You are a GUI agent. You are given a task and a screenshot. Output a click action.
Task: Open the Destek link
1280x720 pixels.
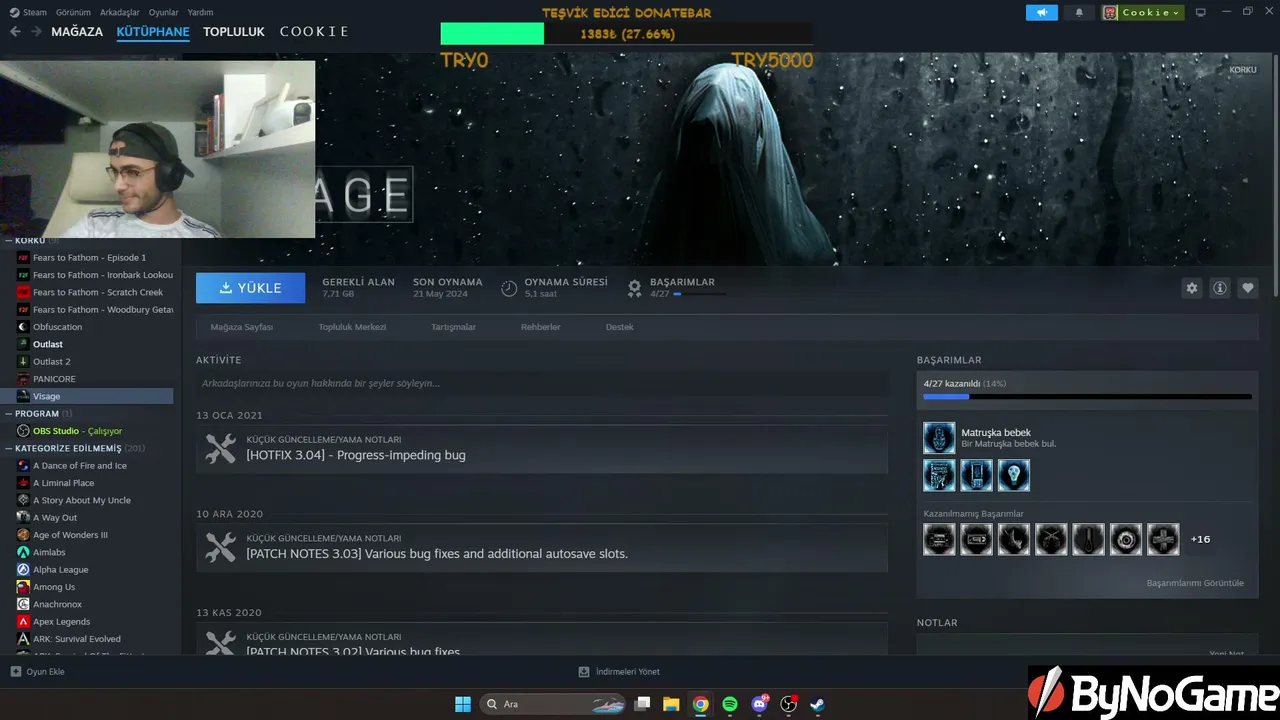tap(620, 327)
